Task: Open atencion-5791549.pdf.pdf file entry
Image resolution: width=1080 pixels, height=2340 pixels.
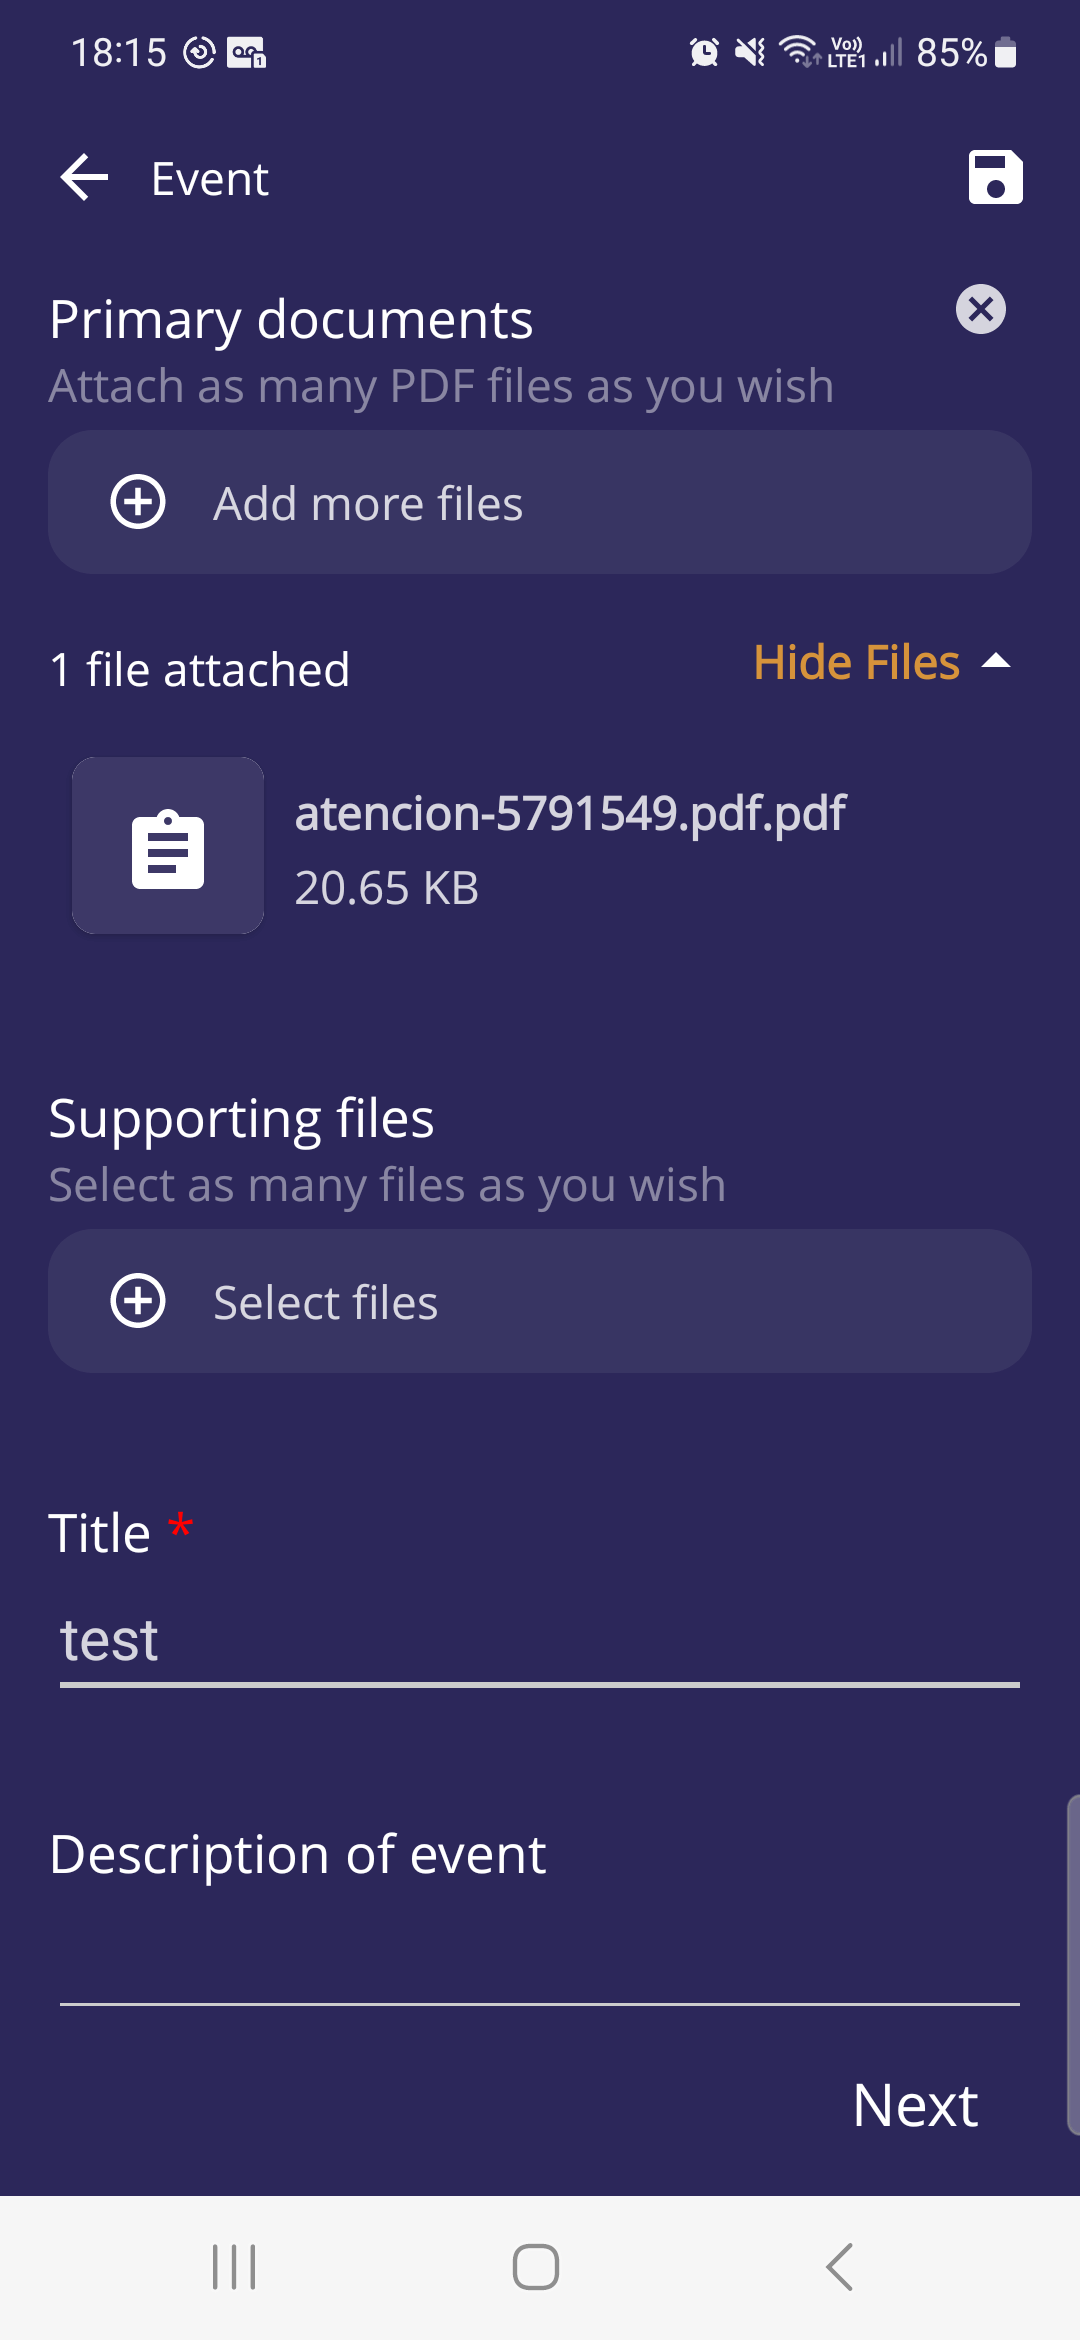Action: click(570, 814)
